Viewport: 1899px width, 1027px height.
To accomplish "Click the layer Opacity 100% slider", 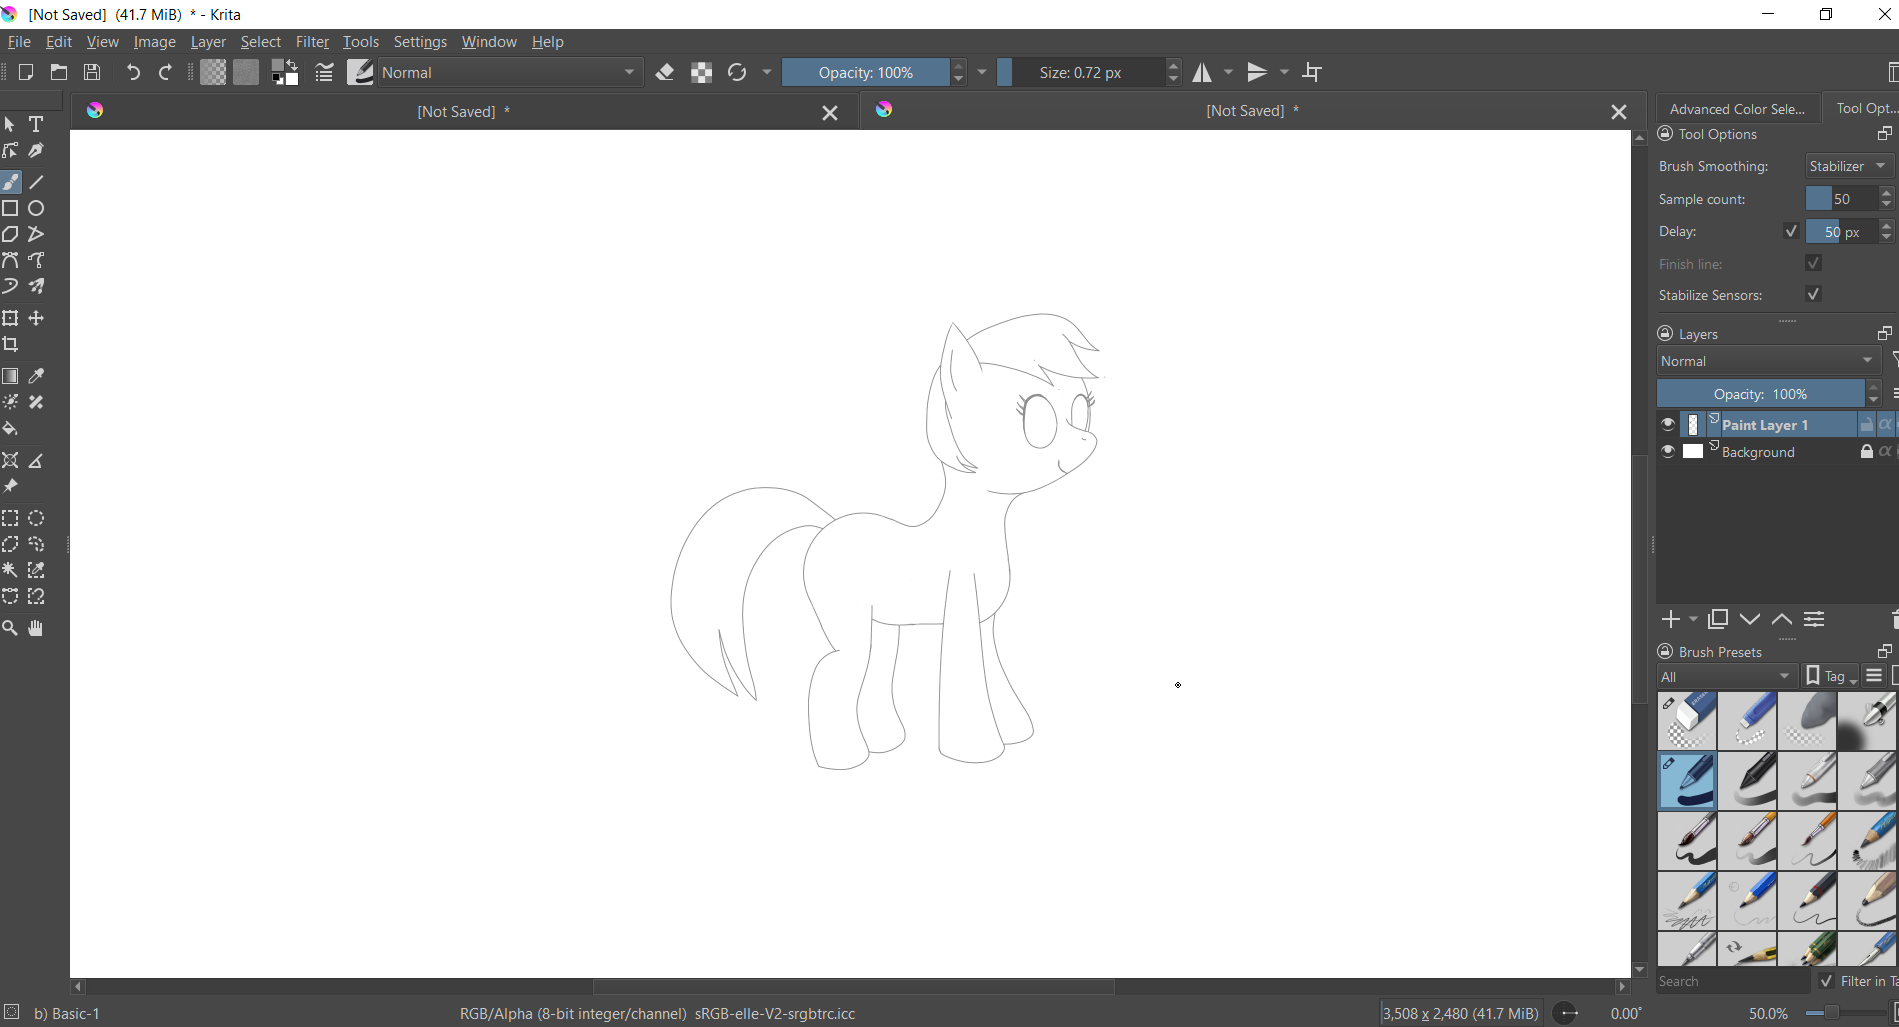I will click(x=1760, y=394).
